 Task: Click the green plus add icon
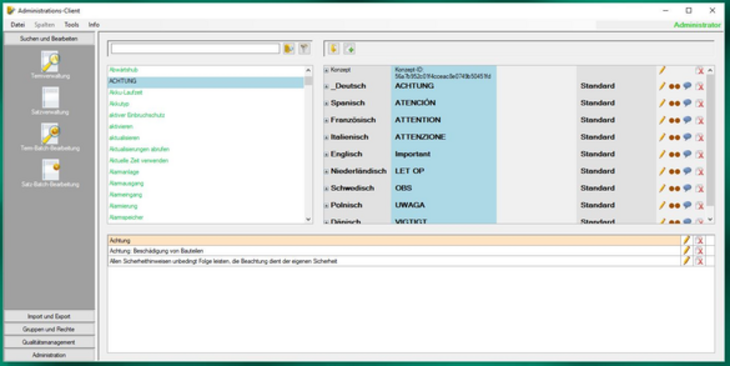click(x=350, y=48)
